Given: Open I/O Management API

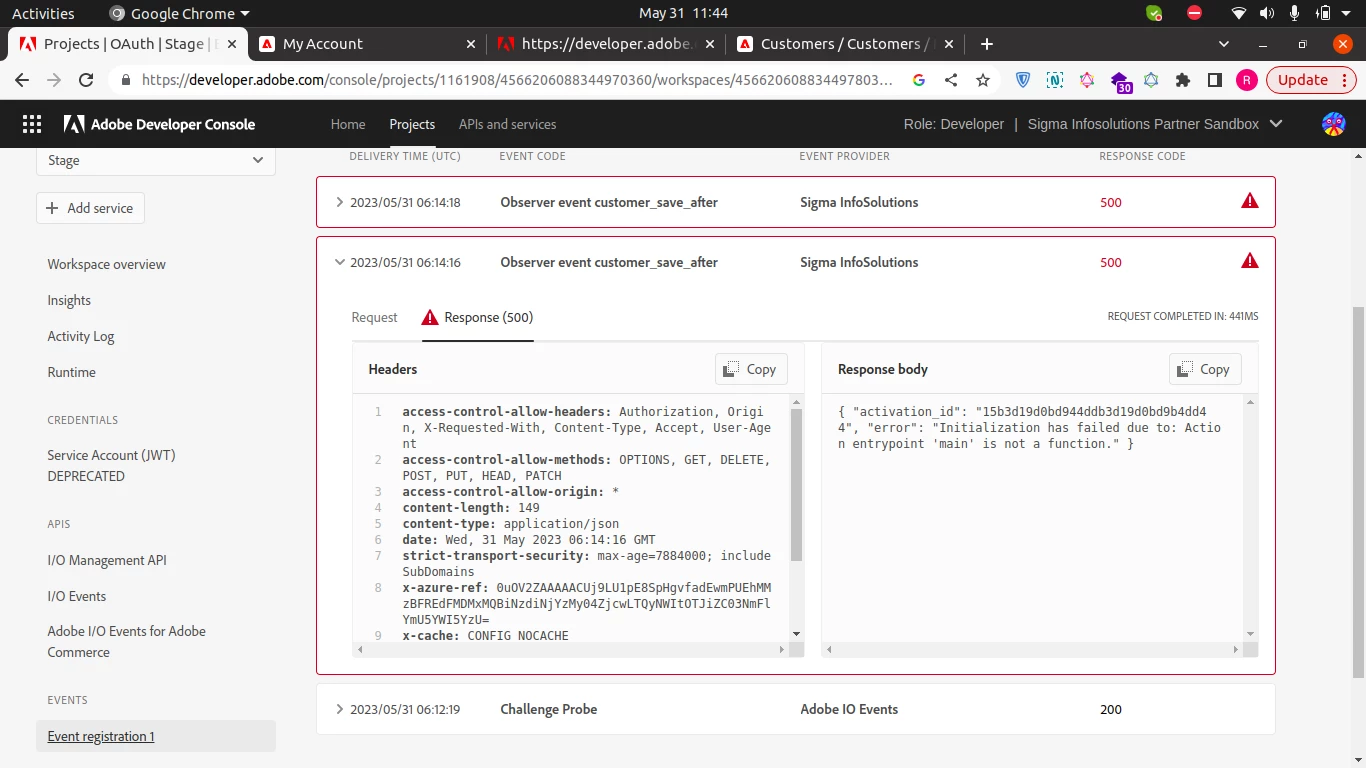Looking at the screenshot, I should pyautogui.click(x=107, y=560).
